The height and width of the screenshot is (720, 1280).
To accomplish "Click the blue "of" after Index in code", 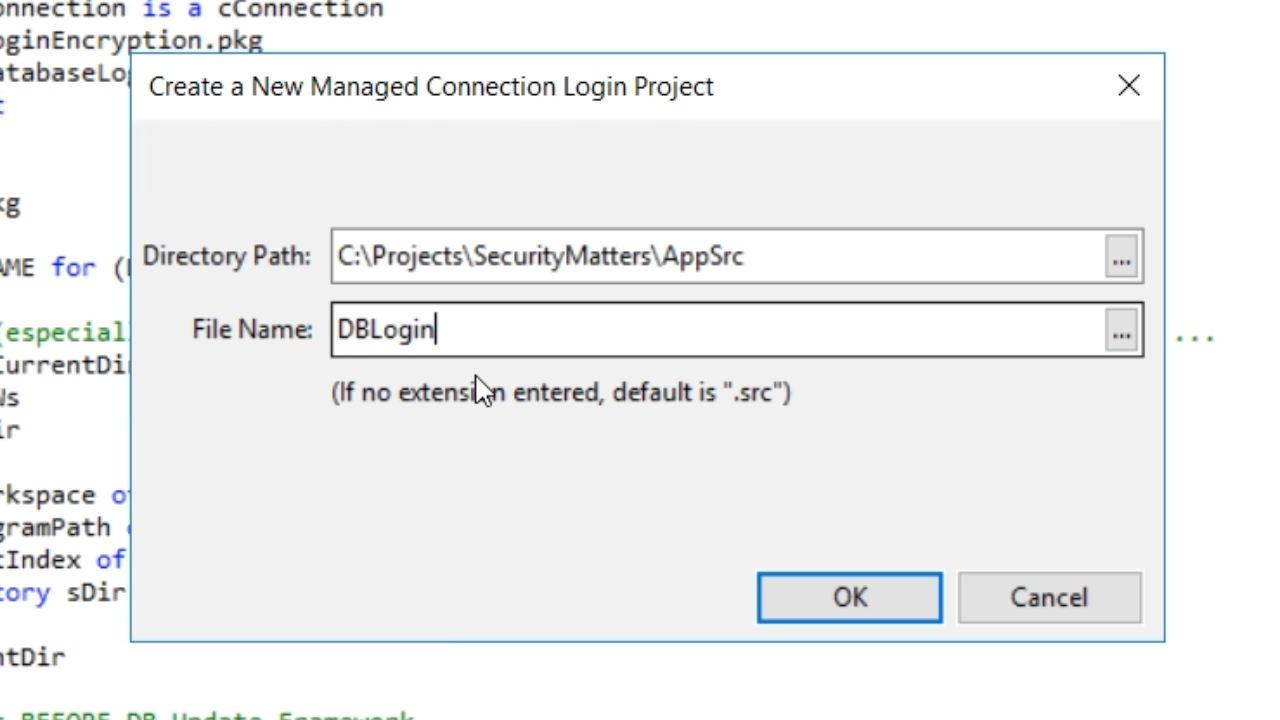I will pos(110,560).
